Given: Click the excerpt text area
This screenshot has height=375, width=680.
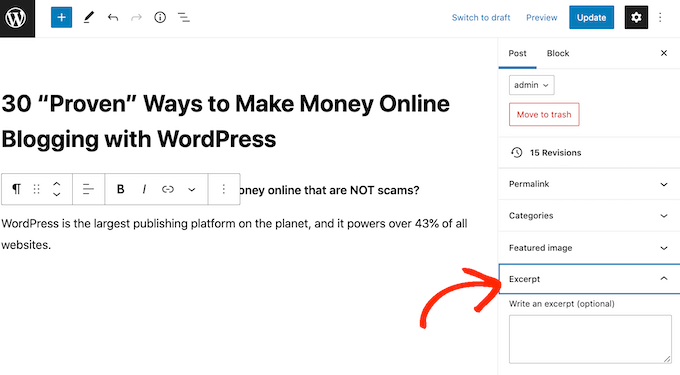Looking at the screenshot, I should [x=590, y=339].
